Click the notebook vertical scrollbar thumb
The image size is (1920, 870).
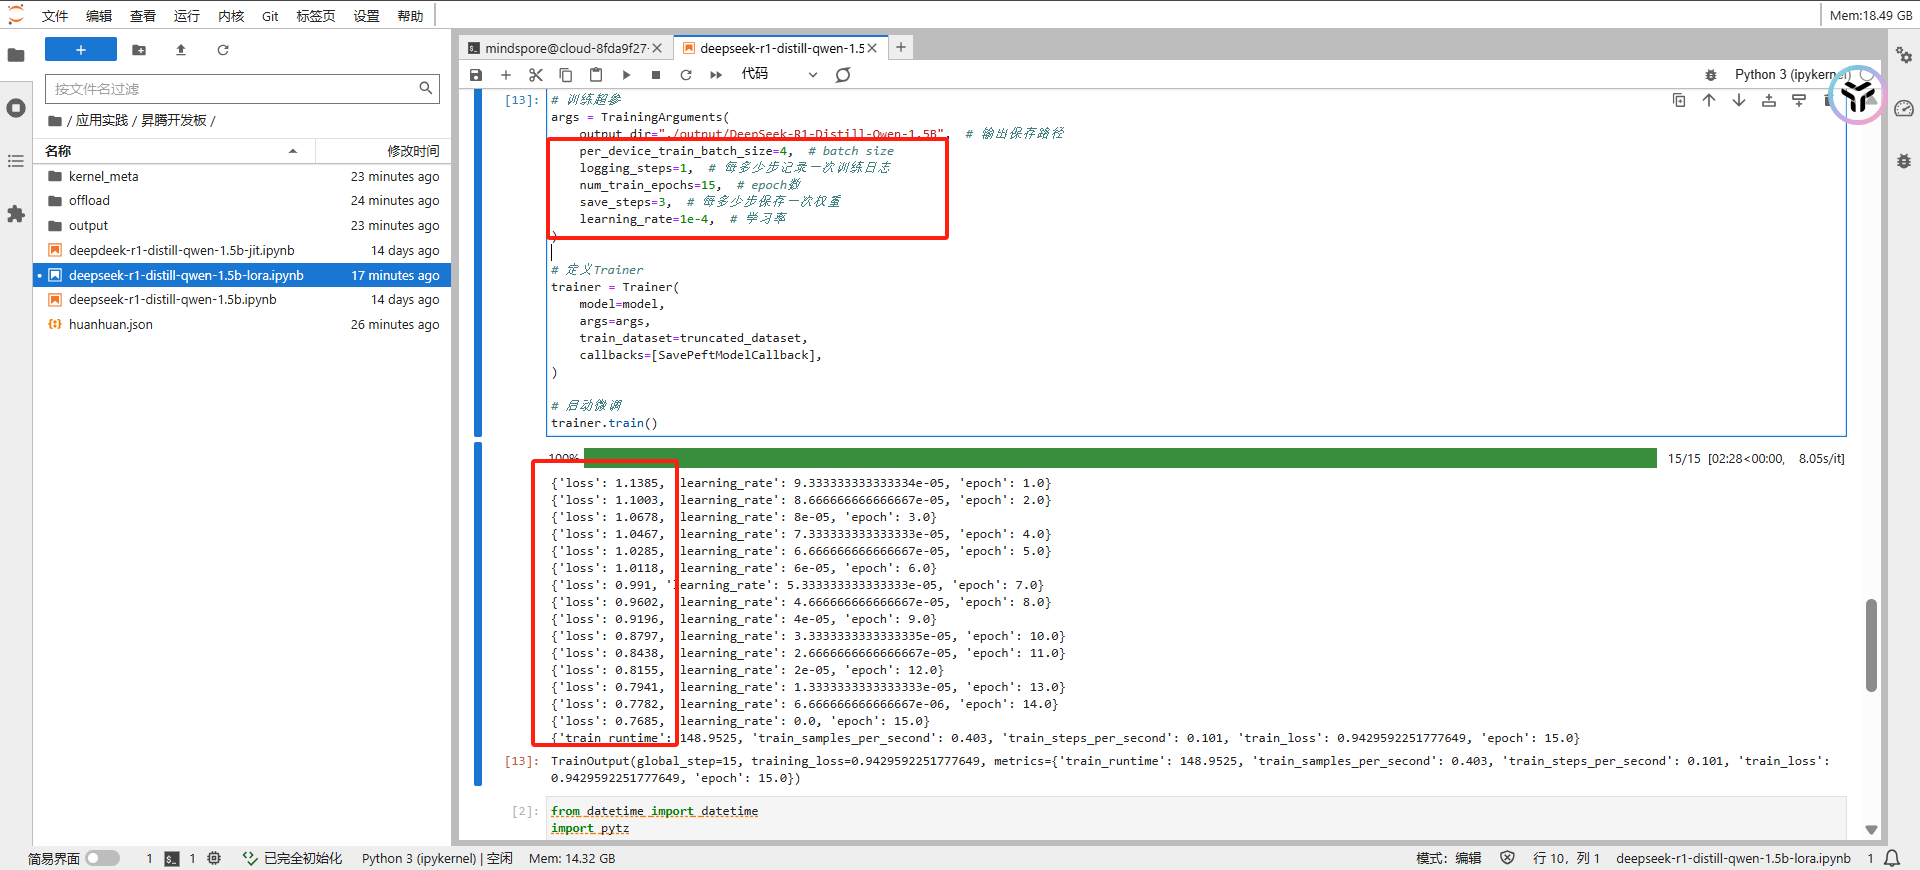pos(1871,645)
